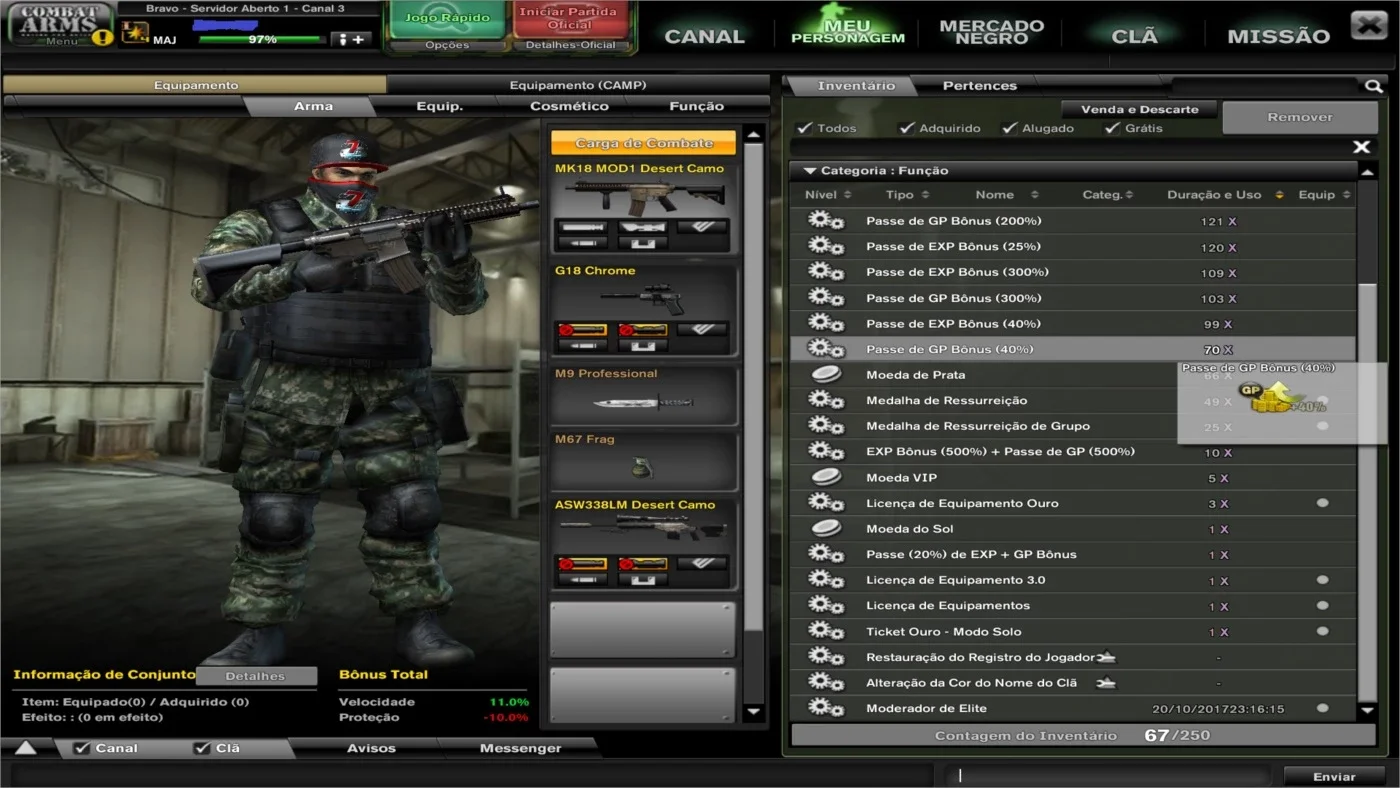Click the MAJ rank insignia icon

coord(135,33)
